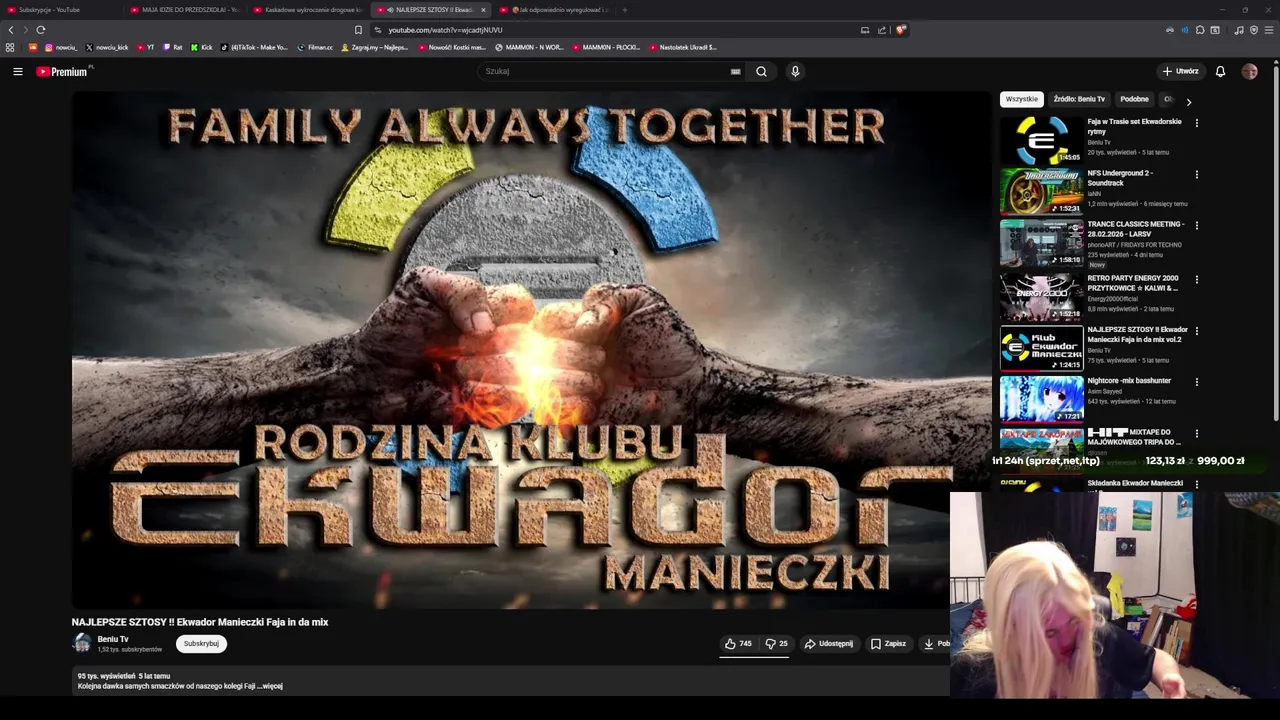This screenshot has width=1280, height=720.
Task: Click the address bar URL
Action: [445, 30]
